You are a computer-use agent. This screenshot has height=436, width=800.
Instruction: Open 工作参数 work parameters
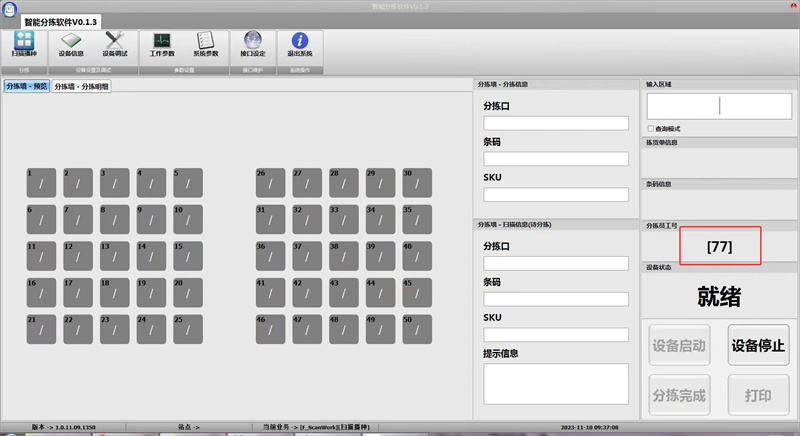tap(162, 44)
